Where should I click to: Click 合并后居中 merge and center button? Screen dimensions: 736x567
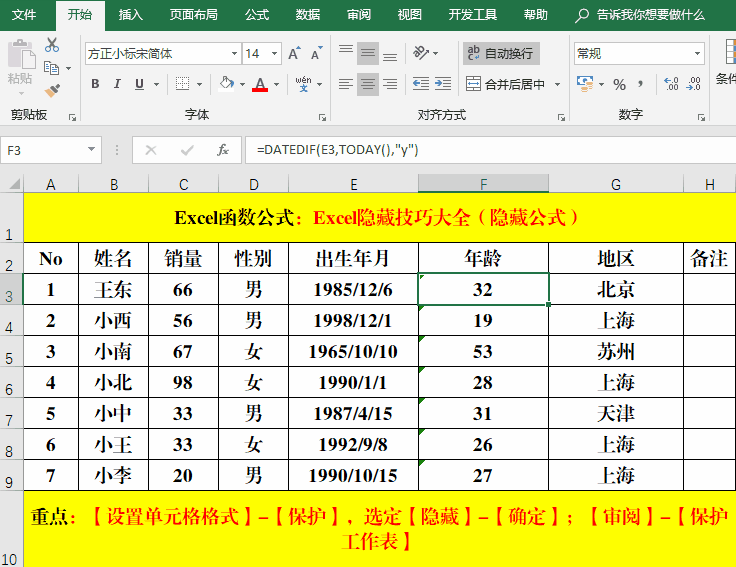coord(505,84)
